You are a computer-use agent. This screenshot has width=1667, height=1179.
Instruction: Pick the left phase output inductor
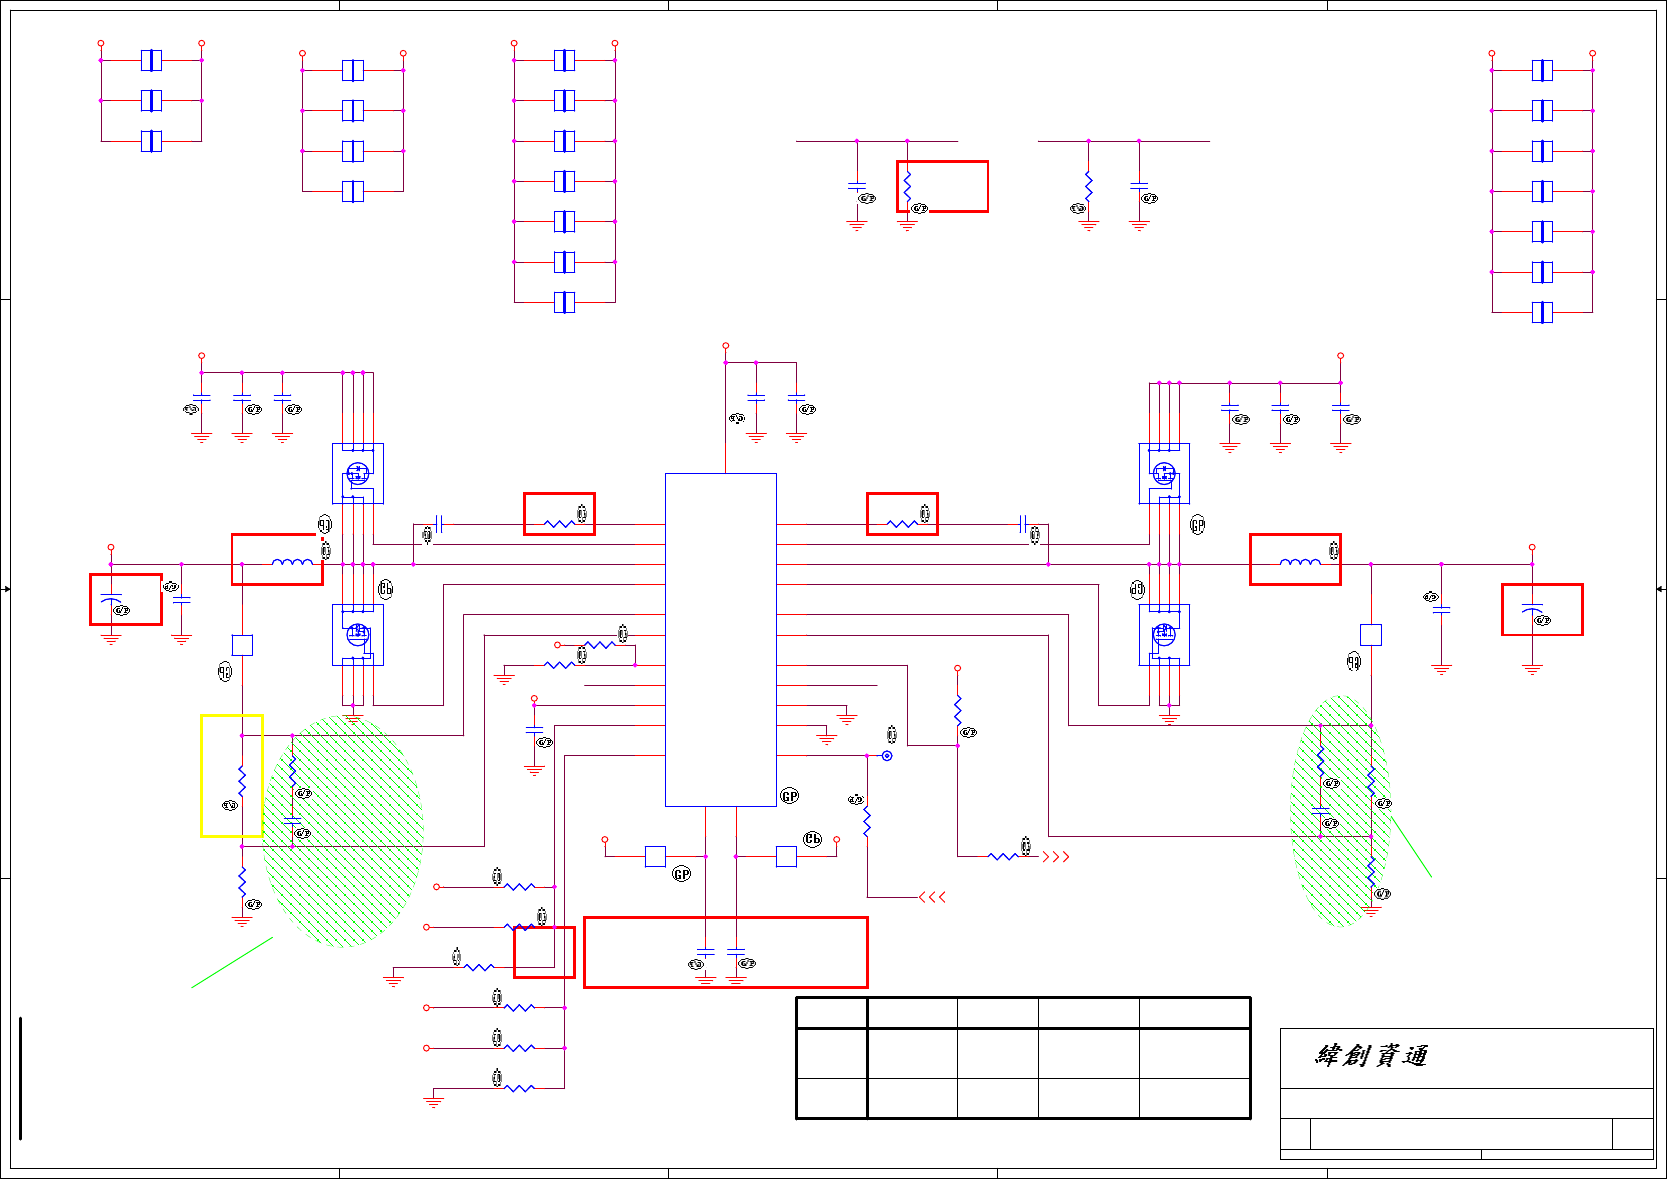[292, 563]
